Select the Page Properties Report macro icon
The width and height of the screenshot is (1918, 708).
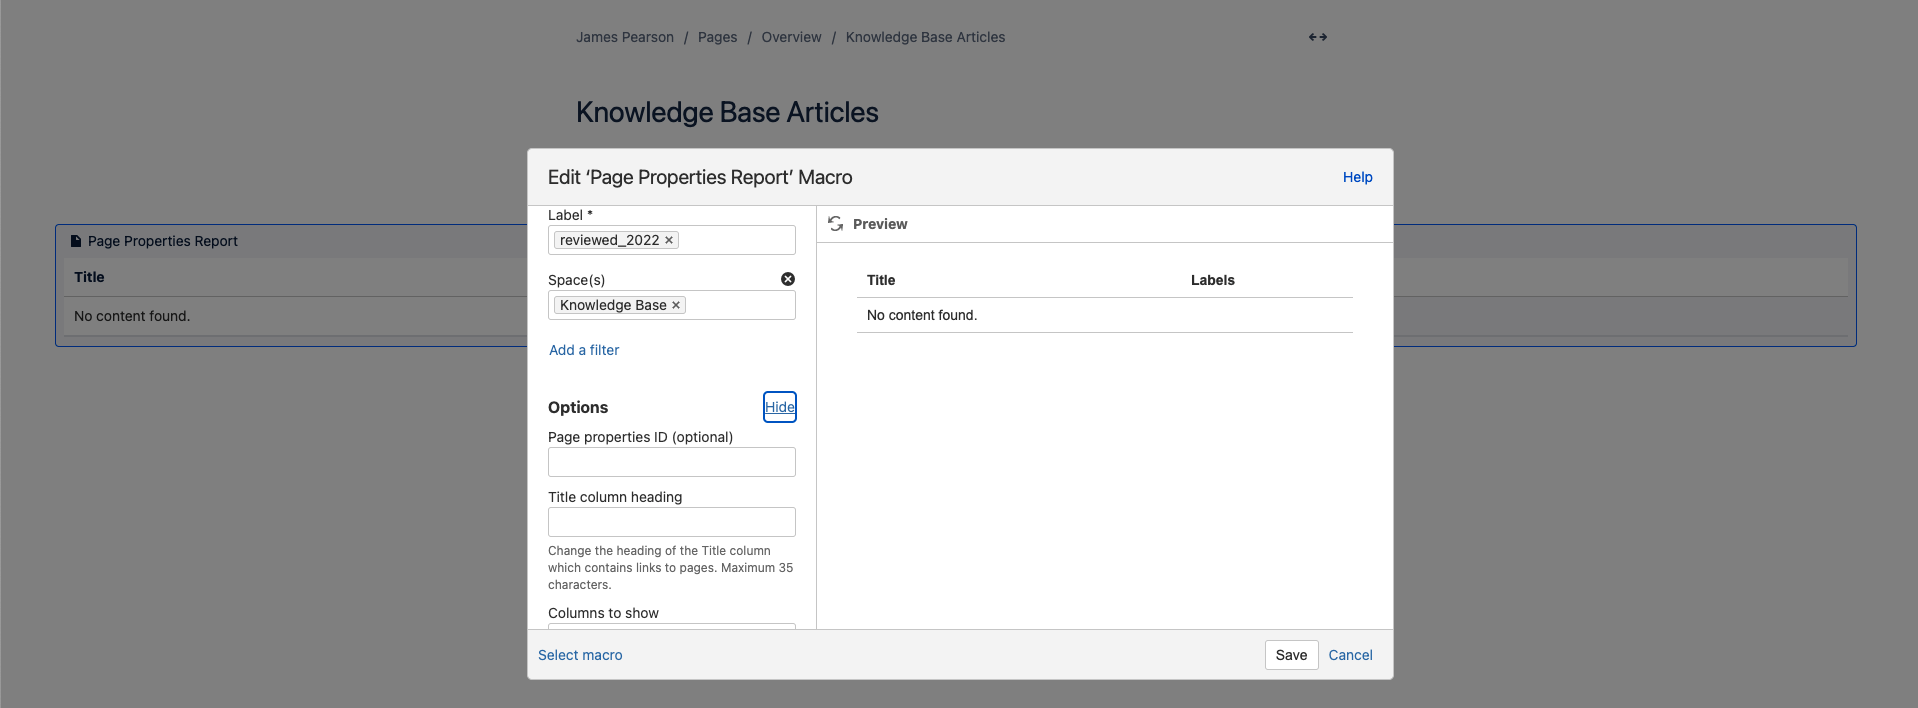coord(76,241)
